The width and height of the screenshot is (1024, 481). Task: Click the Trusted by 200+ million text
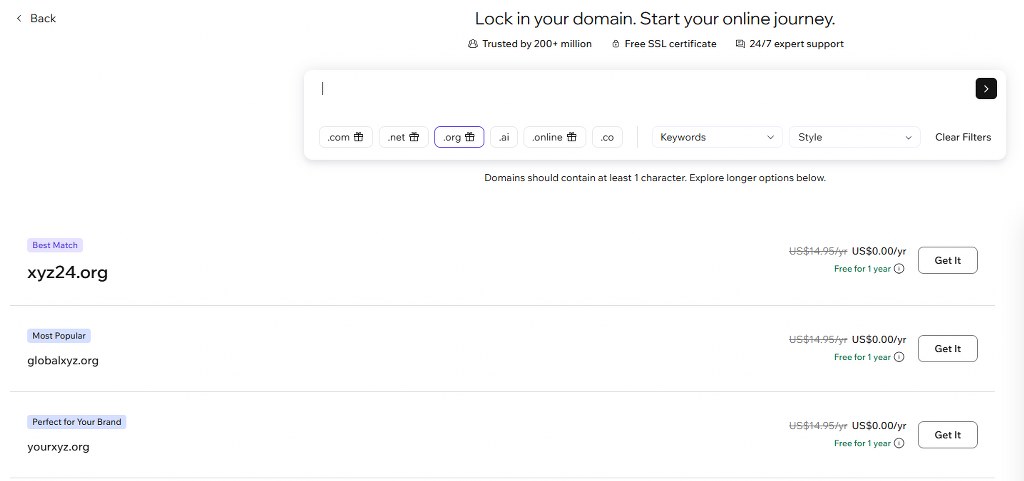(x=537, y=44)
